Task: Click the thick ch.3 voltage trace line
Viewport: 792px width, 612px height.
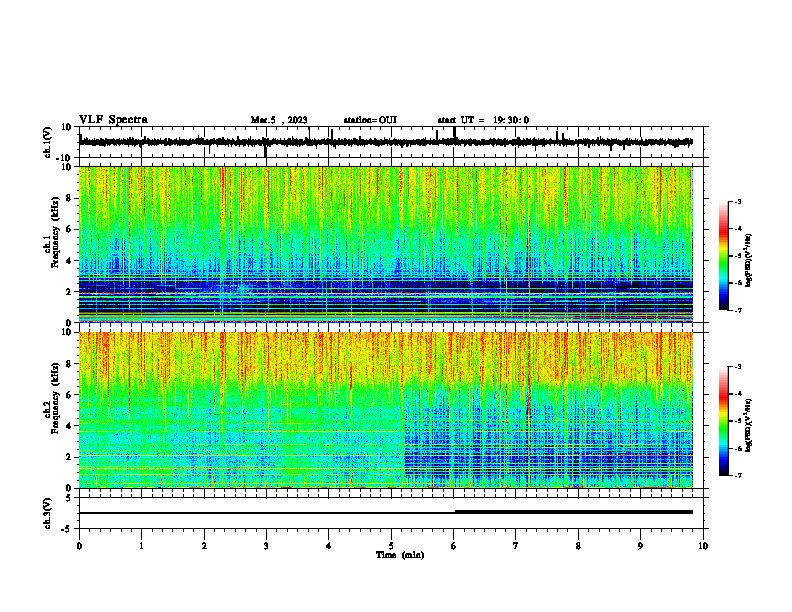Action: click(574, 512)
